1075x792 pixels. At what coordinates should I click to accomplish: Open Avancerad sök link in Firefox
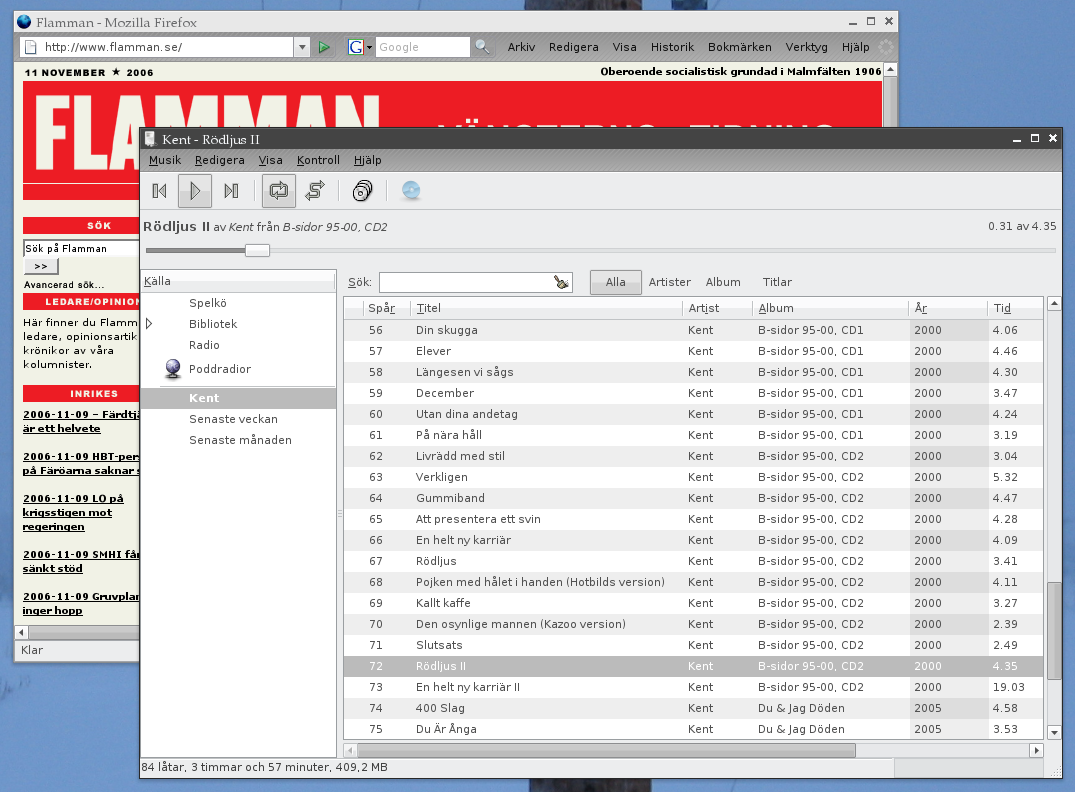click(x=64, y=285)
